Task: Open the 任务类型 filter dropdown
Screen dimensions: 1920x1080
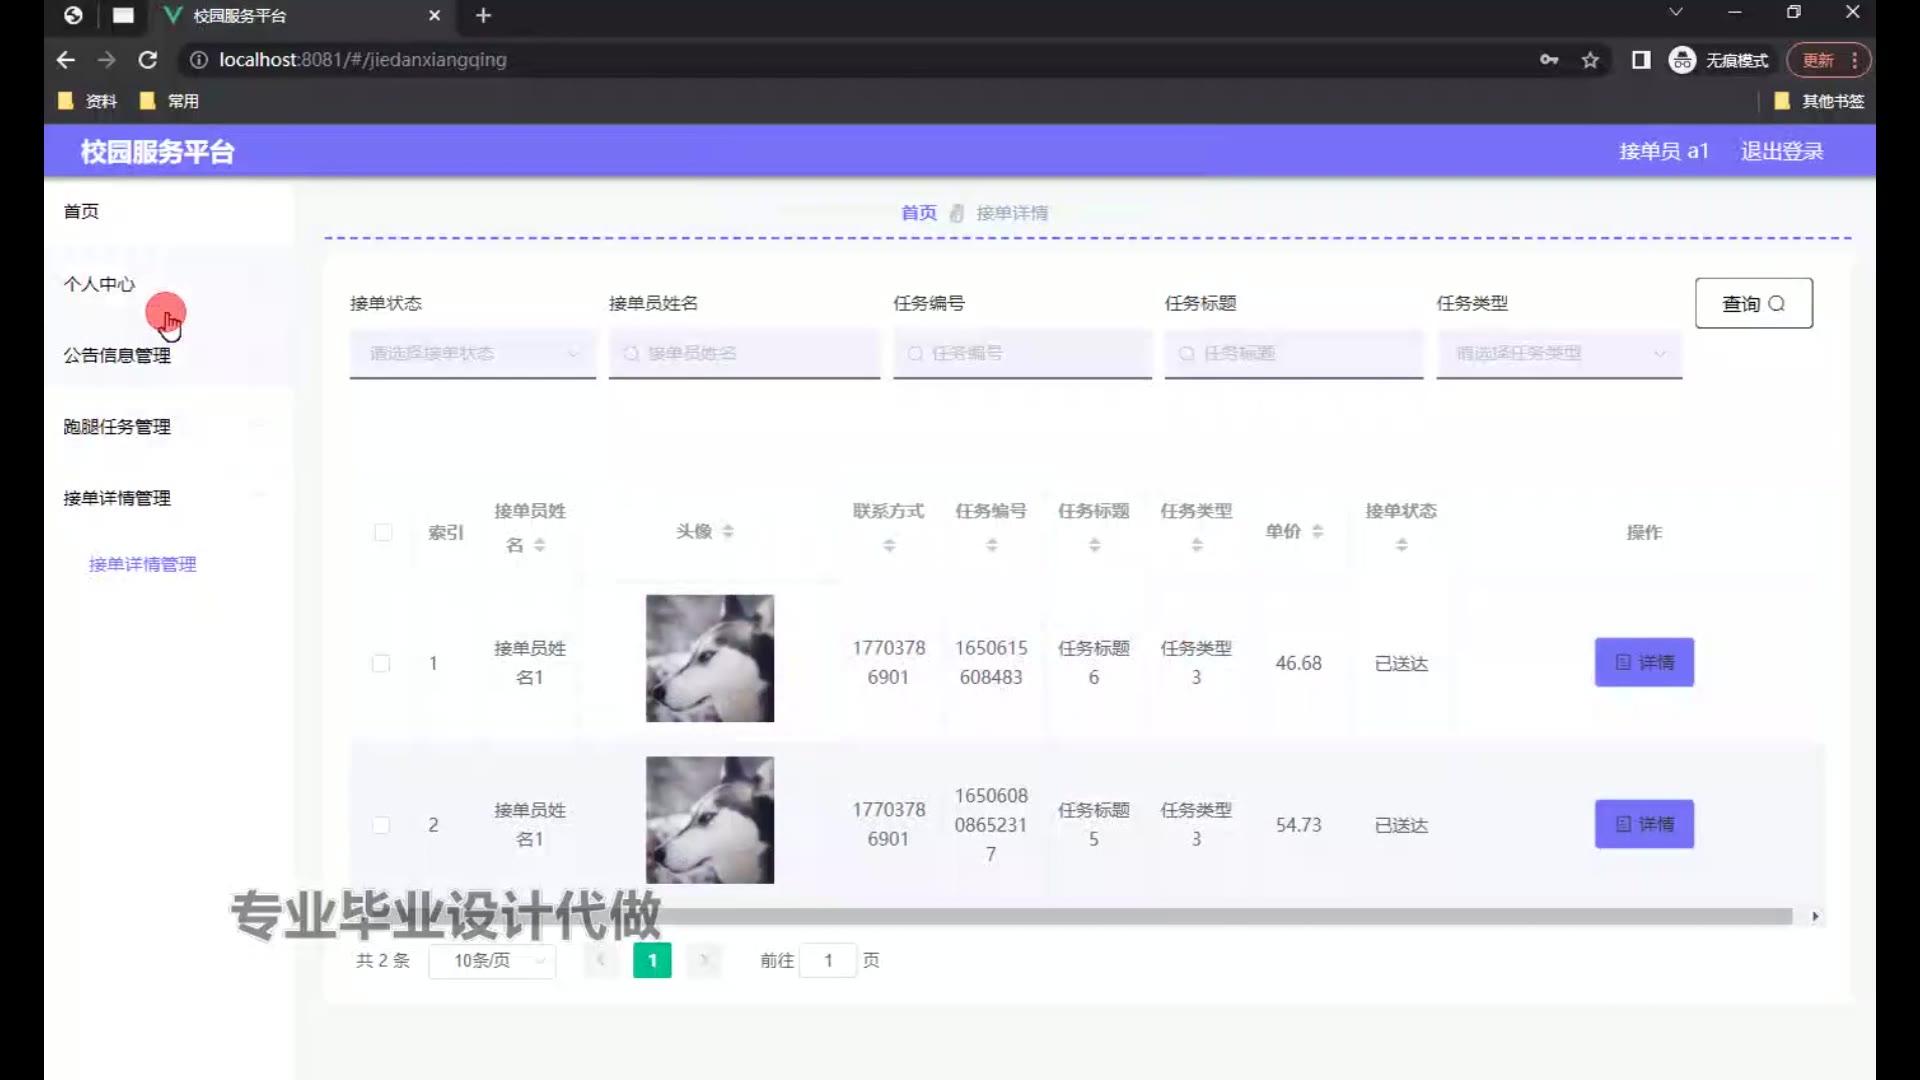Action: [x=1558, y=353]
